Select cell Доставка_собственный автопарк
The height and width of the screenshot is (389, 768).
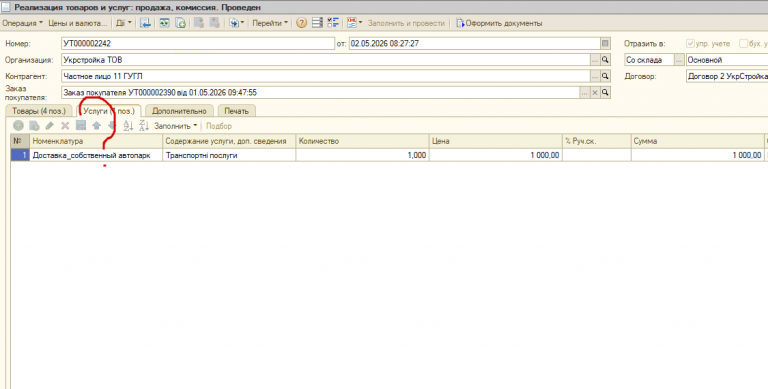coord(96,155)
